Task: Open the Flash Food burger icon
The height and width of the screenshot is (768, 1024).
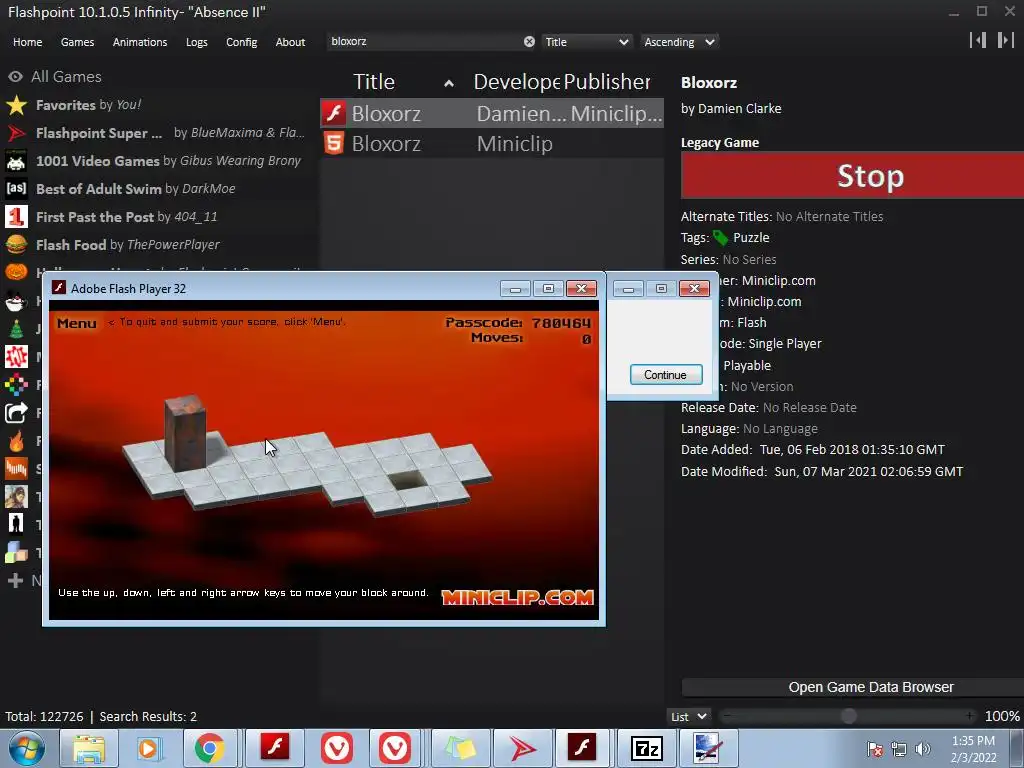Action: 16,245
